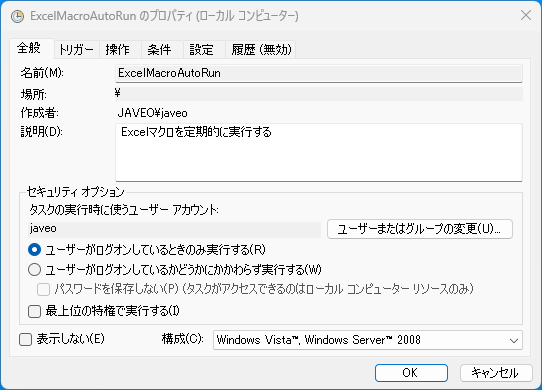Click the 場所 field showing ¥
542x390 pixels.
click(319, 94)
